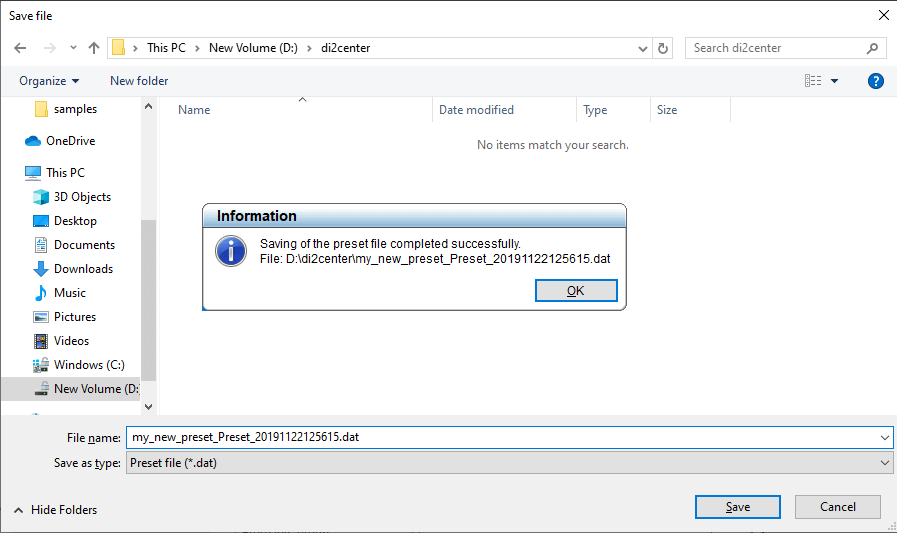Viewport: 897px width, 533px height.
Task: Refresh the di2center folder view
Action: point(662,49)
